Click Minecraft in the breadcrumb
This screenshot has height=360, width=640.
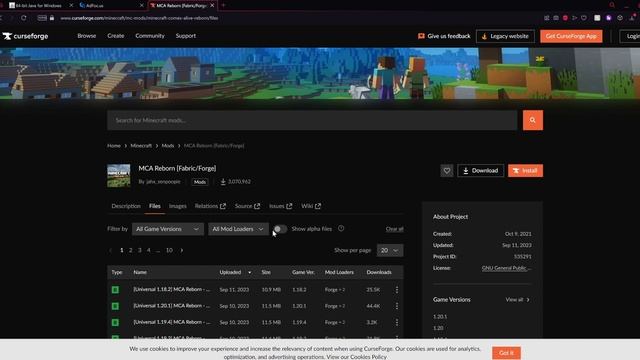coord(141,146)
